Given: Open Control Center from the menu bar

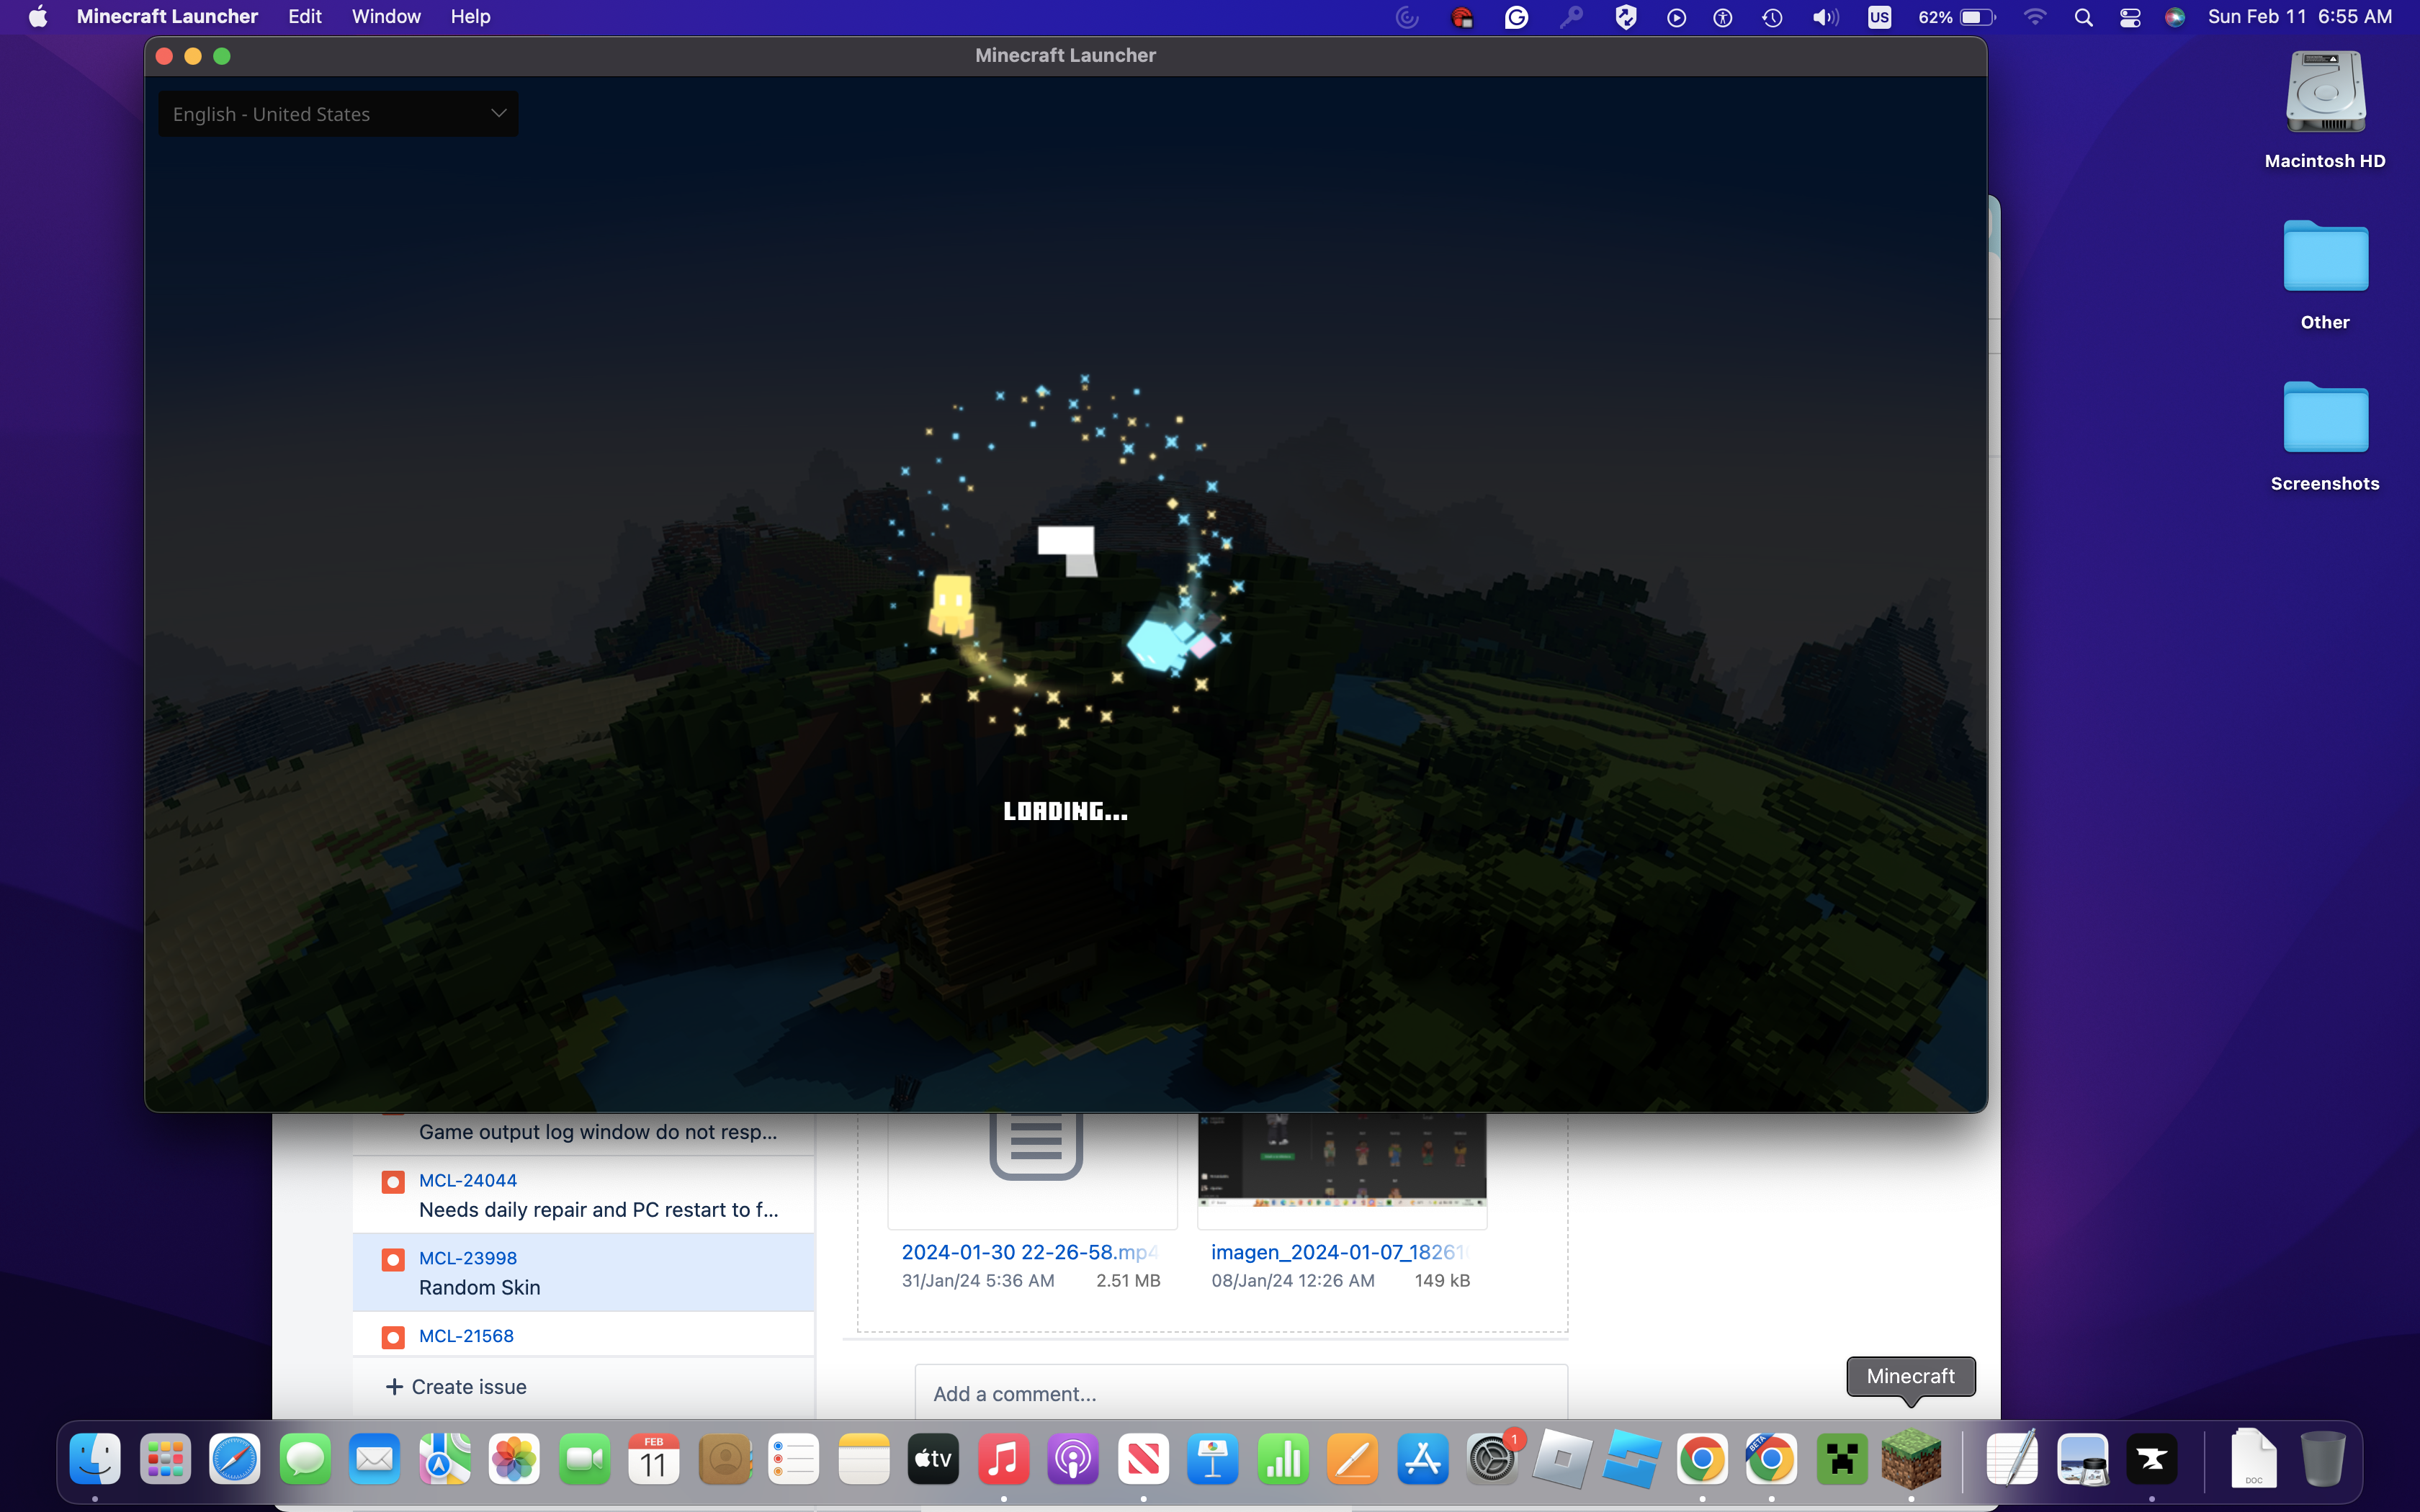Looking at the screenshot, I should coord(2130,17).
